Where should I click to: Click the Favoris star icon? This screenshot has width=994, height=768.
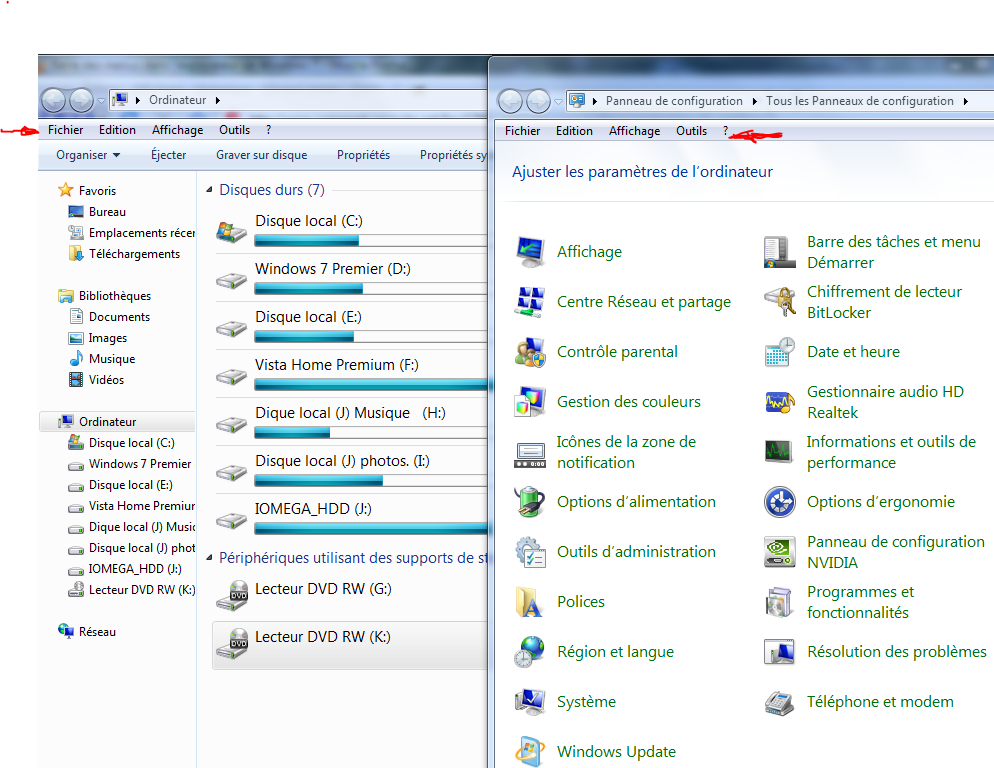coord(65,190)
